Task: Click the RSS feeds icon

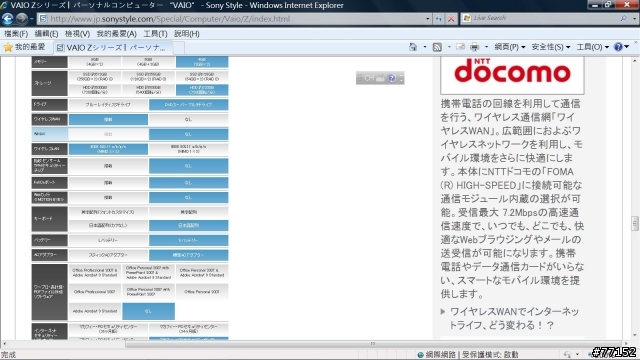Action: (437, 47)
